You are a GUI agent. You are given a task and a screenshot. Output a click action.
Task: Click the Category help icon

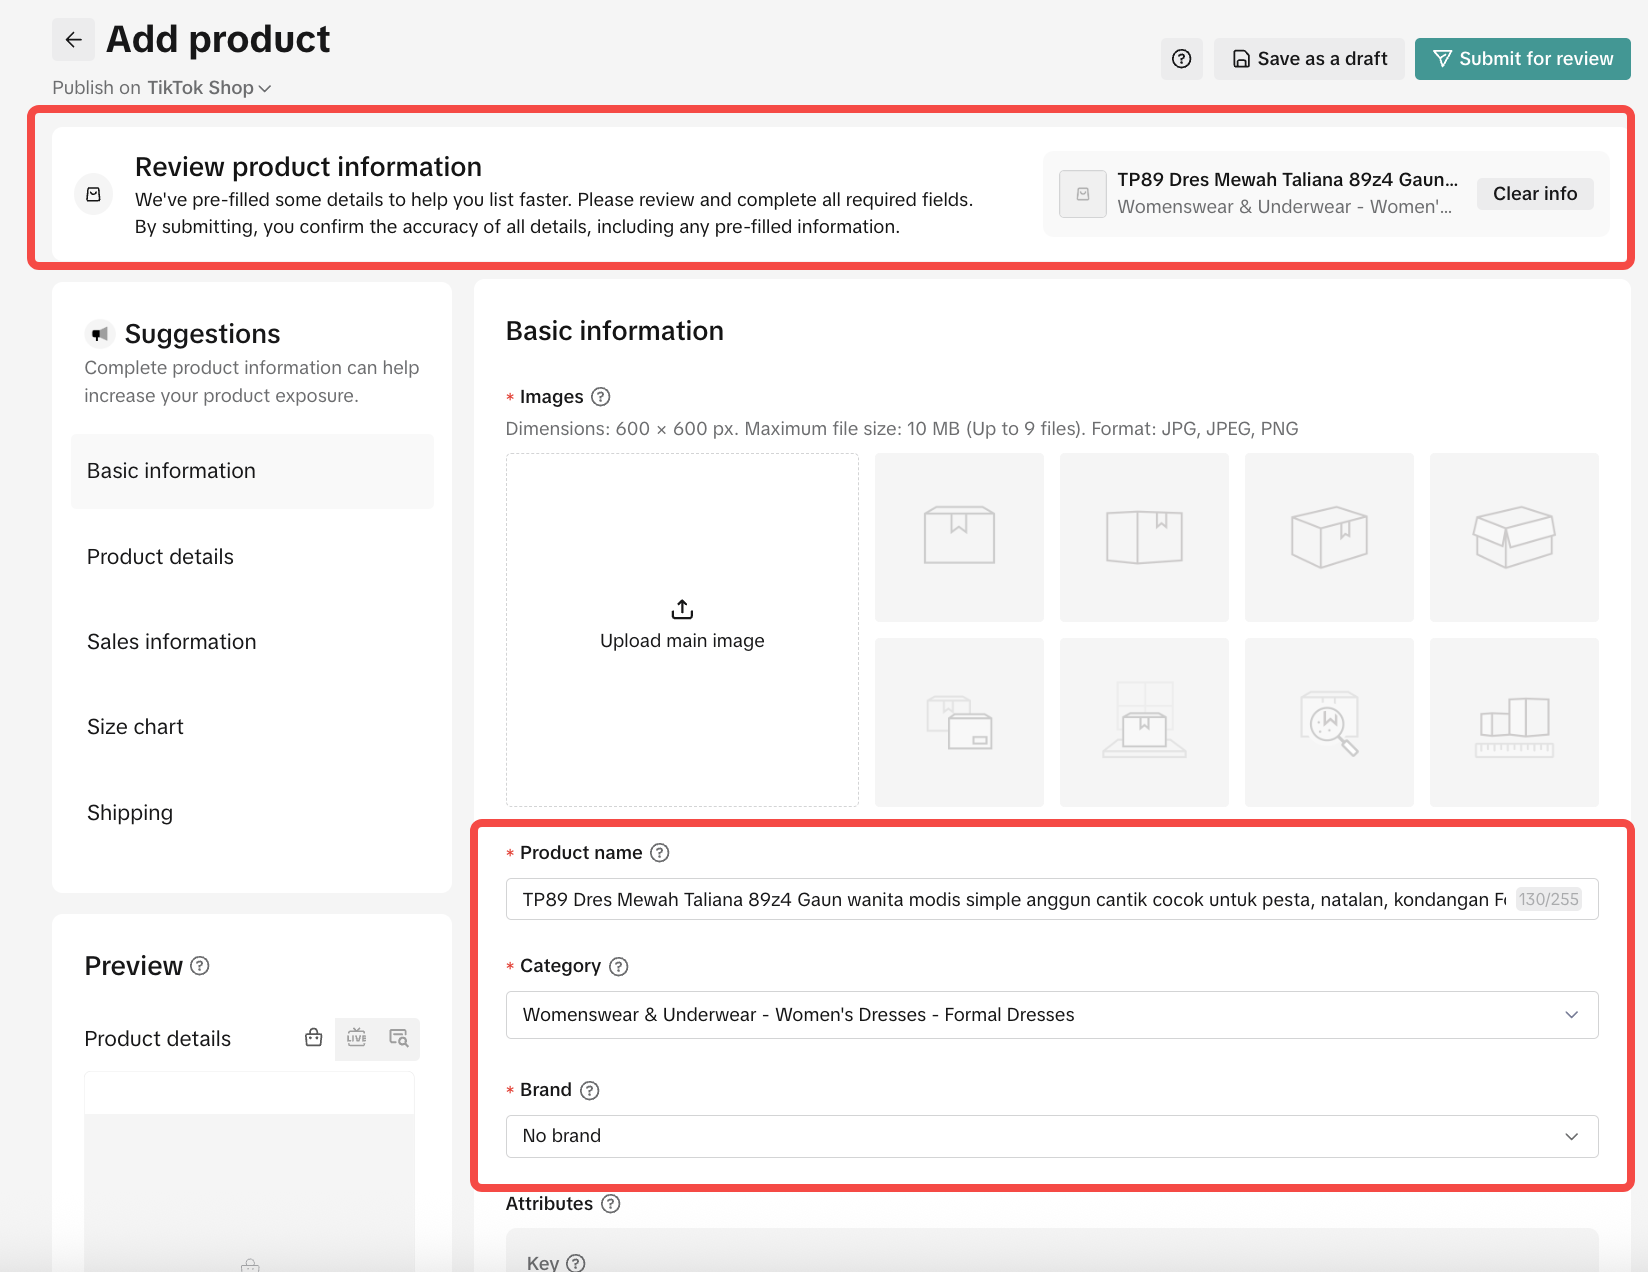[619, 966]
